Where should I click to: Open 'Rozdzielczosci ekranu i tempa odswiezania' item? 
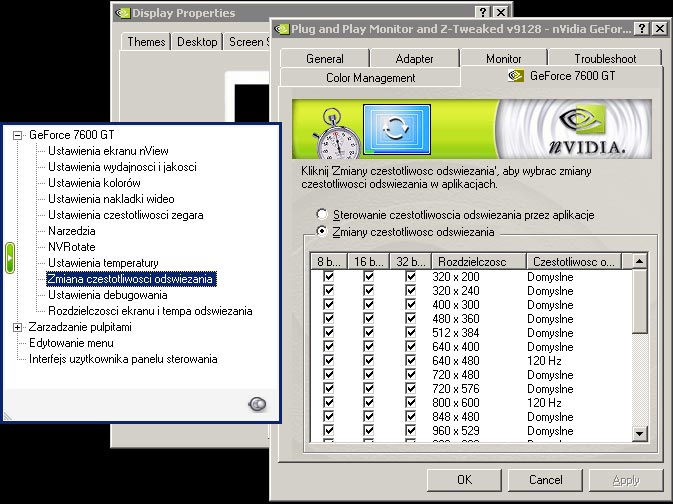tap(150, 311)
